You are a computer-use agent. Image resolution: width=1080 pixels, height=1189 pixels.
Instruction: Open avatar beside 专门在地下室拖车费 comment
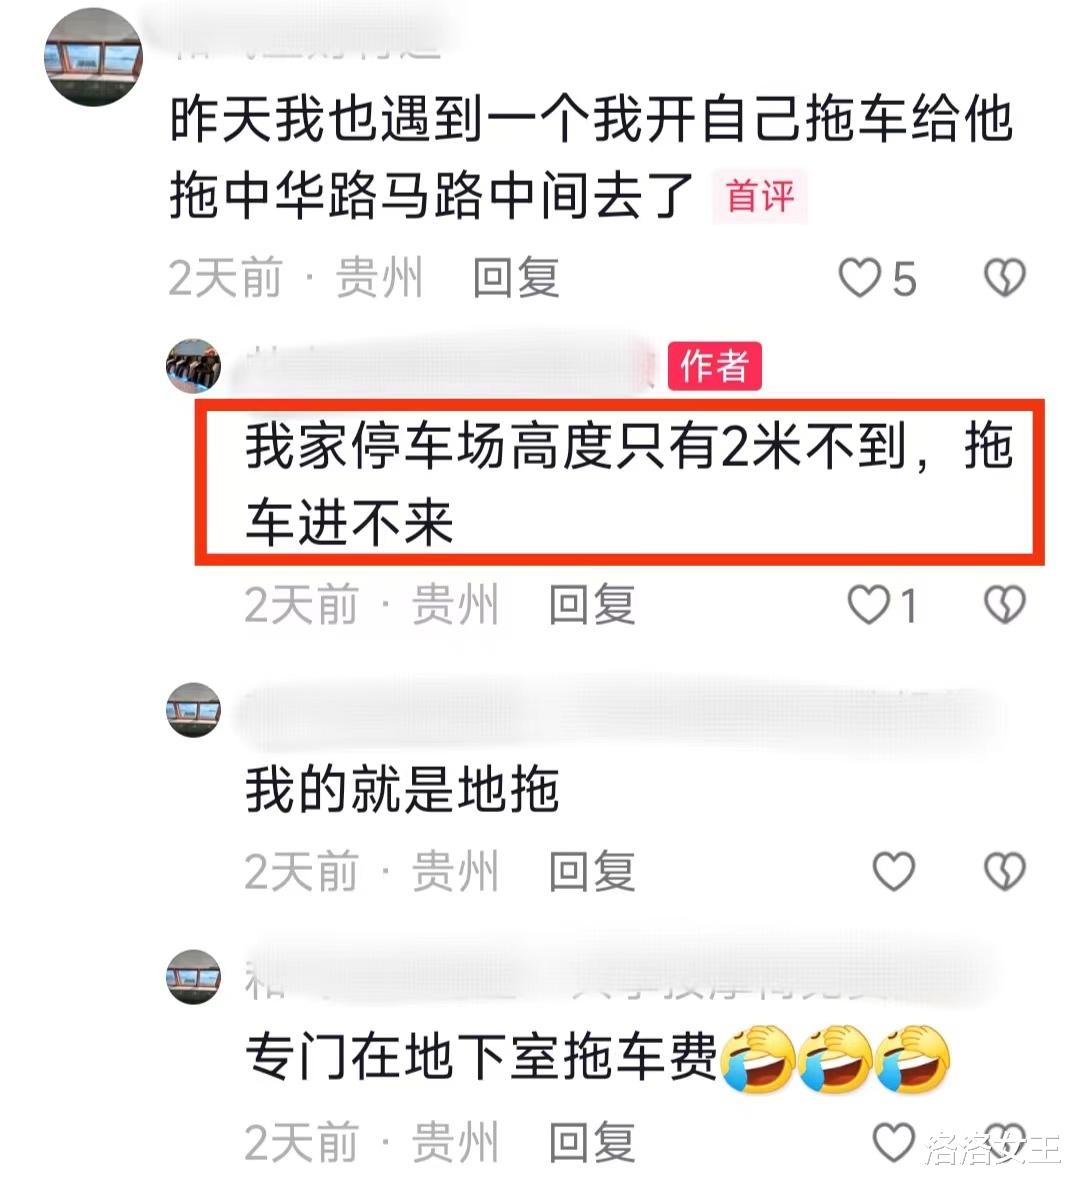[x=193, y=977]
